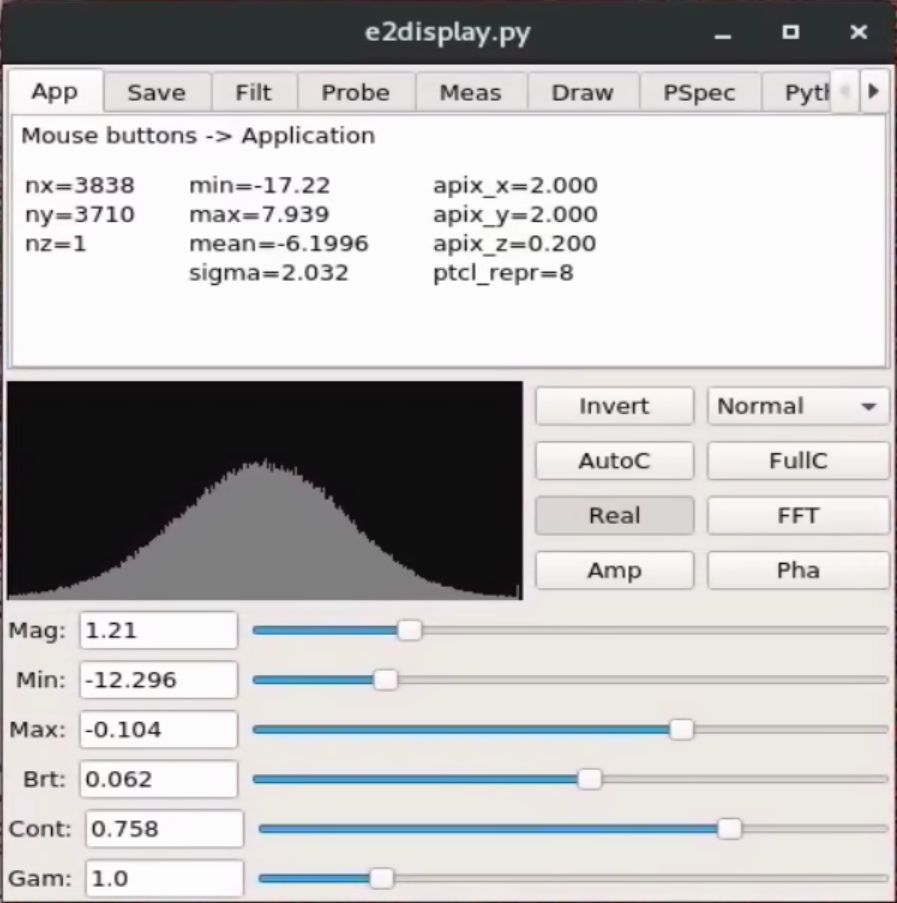
Task: Select the Probe tab
Action: (x=355, y=93)
